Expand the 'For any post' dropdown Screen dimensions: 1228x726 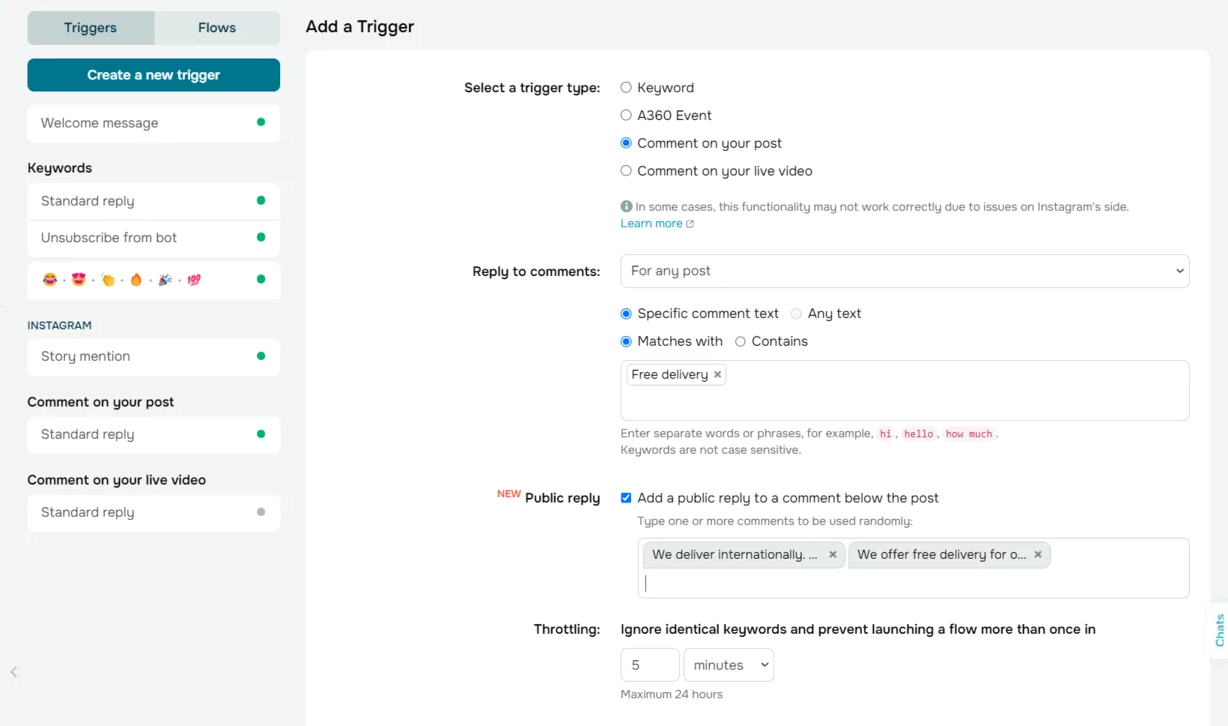coord(904,271)
